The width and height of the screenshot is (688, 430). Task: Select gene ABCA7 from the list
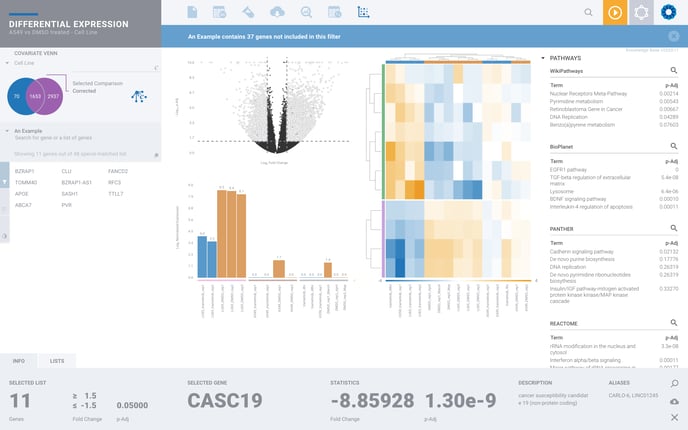pyautogui.click(x=23, y=205)
